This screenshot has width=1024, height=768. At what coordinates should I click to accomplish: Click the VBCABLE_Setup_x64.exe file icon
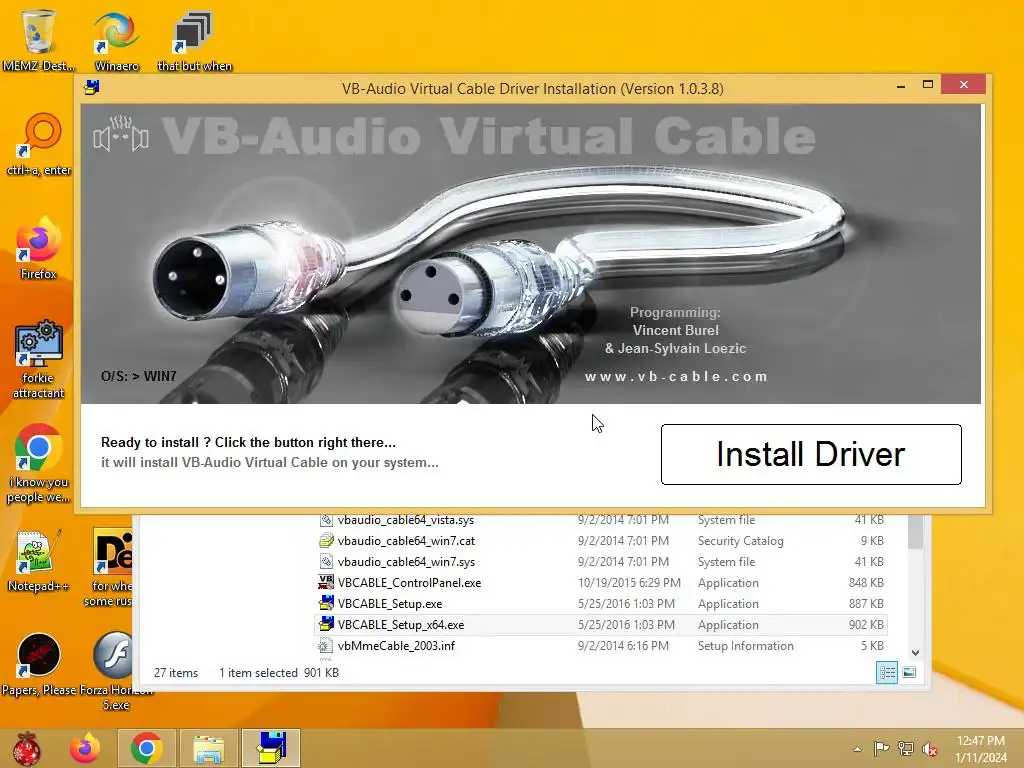tap(325, 624)
